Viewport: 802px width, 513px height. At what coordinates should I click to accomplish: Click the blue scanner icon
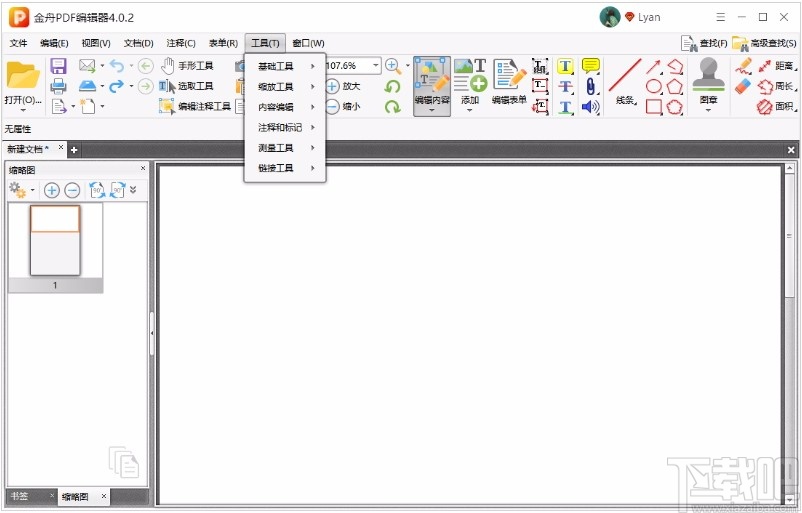(87, 86)
